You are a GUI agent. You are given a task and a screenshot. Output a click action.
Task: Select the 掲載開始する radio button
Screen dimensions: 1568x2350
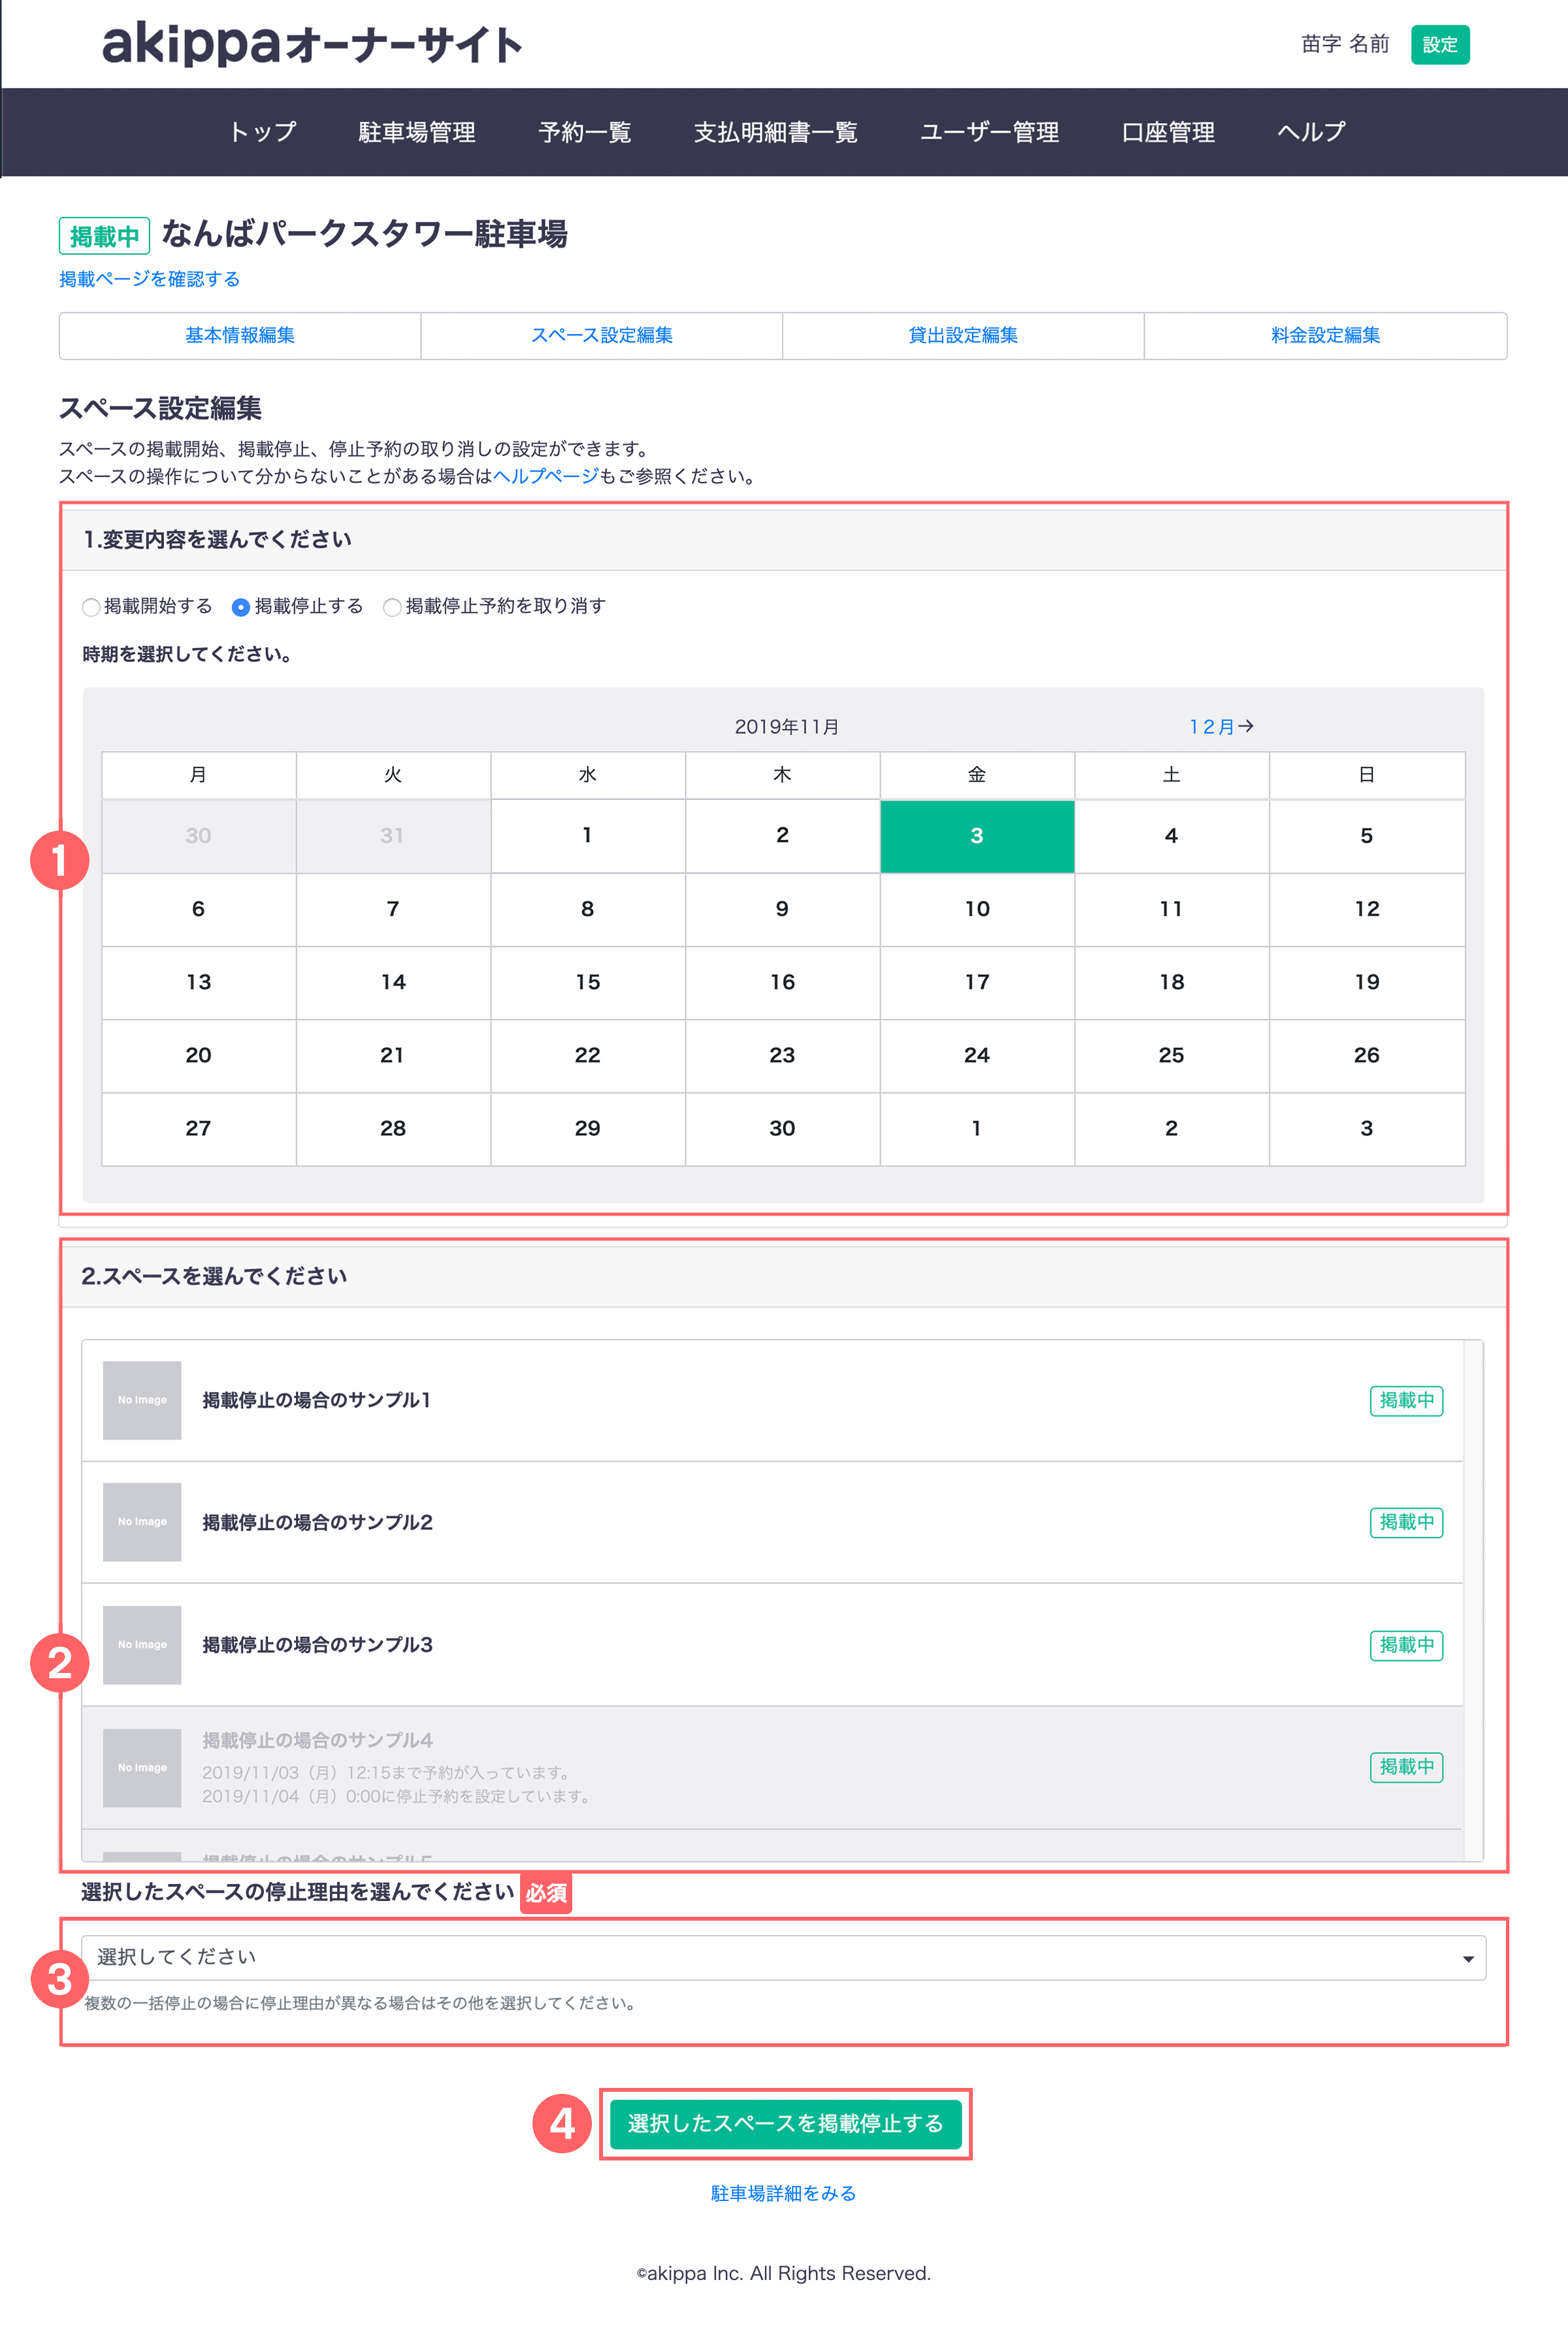91,607
